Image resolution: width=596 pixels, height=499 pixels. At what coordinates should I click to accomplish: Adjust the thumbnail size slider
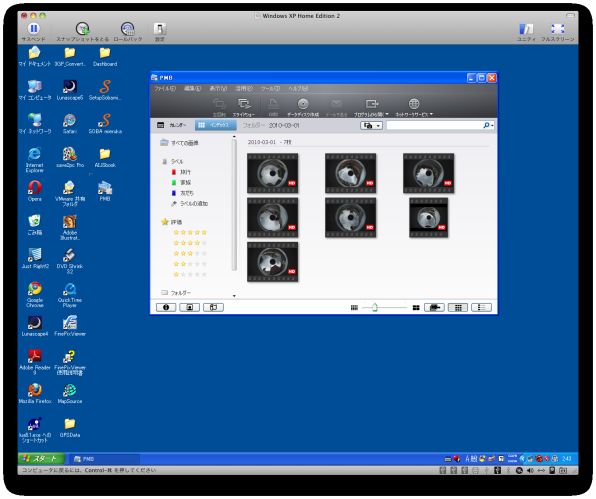375,307
